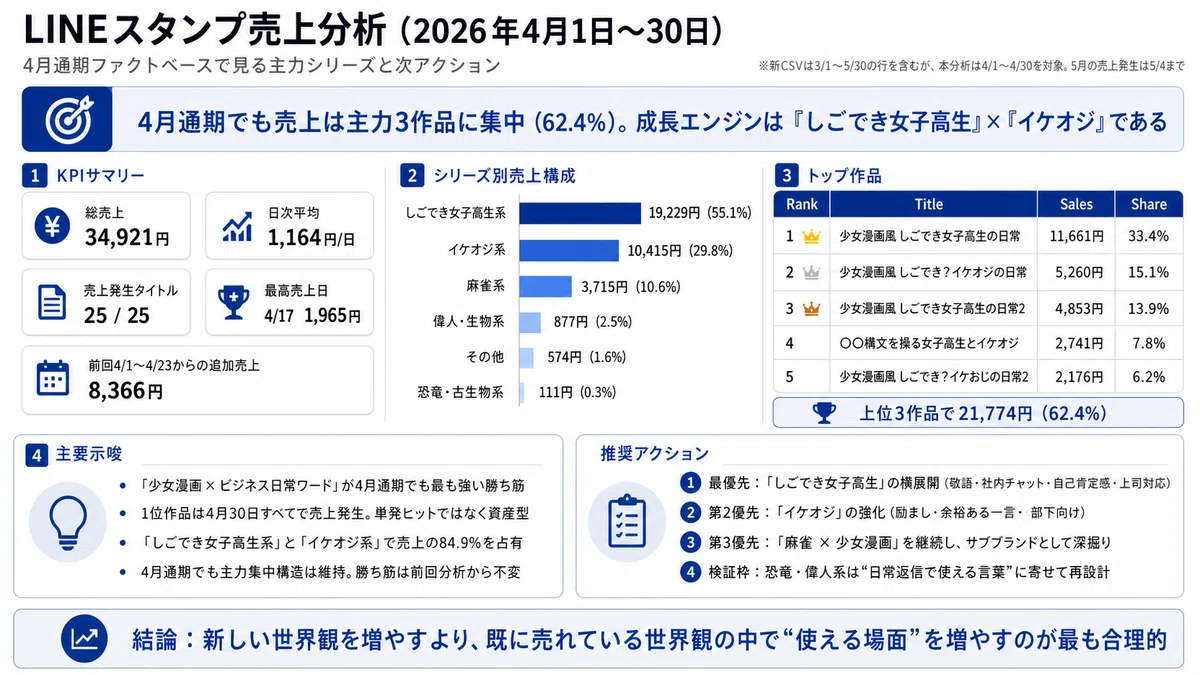Click the 上位3作品で 21,774円 (62.4%) summary
This screenshot has width=1200, height=675.
coord(977,413)
